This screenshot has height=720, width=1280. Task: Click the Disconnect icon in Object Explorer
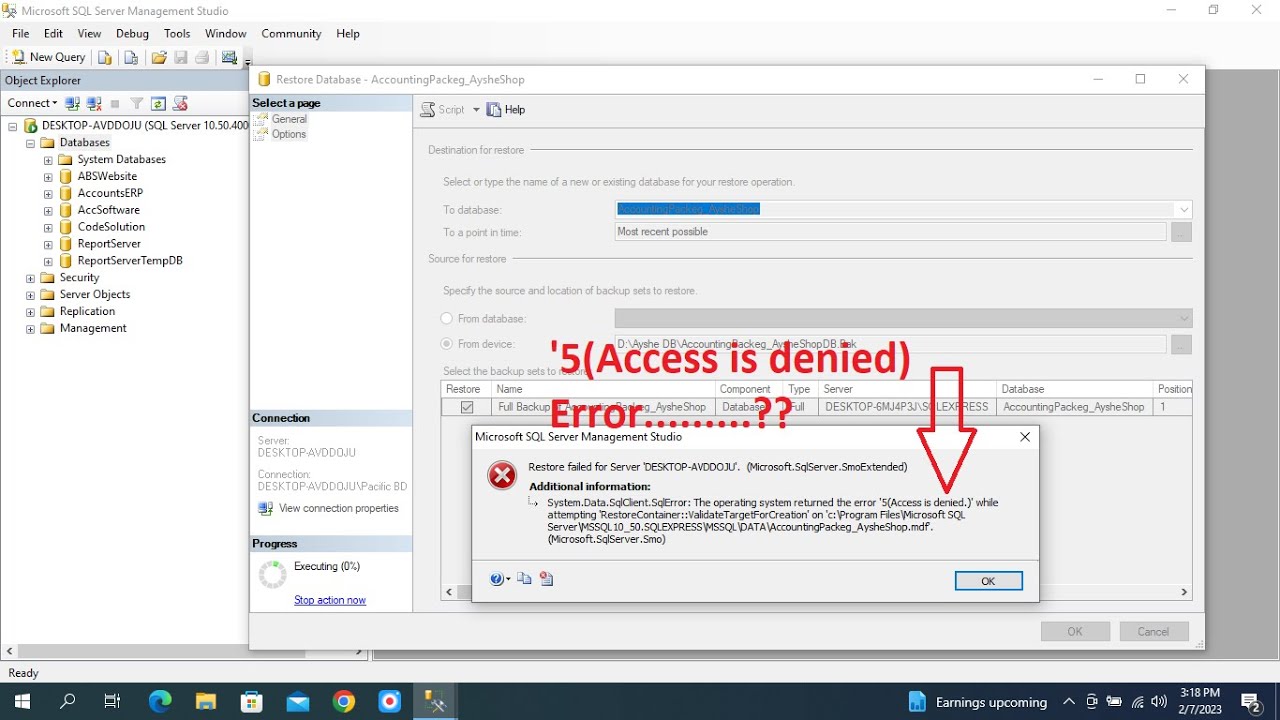pos(94,103)
